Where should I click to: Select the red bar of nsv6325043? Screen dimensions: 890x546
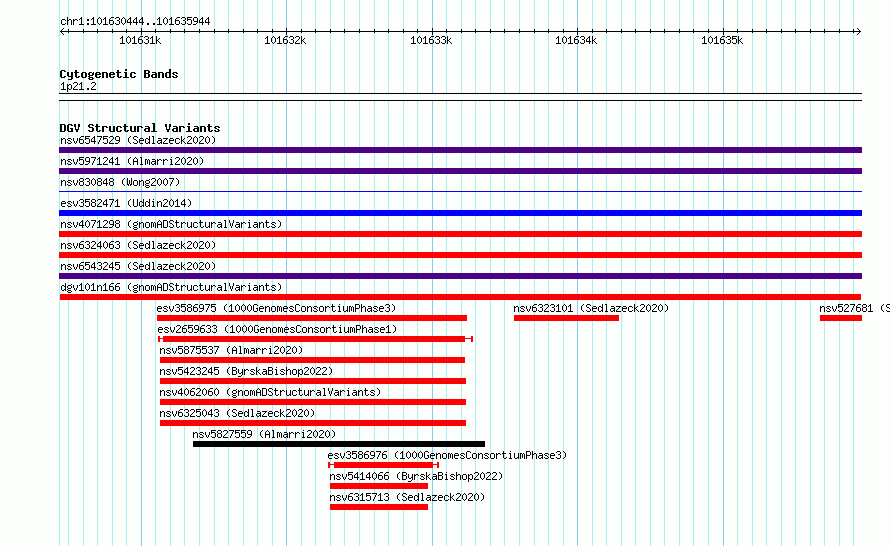(313, 423)
